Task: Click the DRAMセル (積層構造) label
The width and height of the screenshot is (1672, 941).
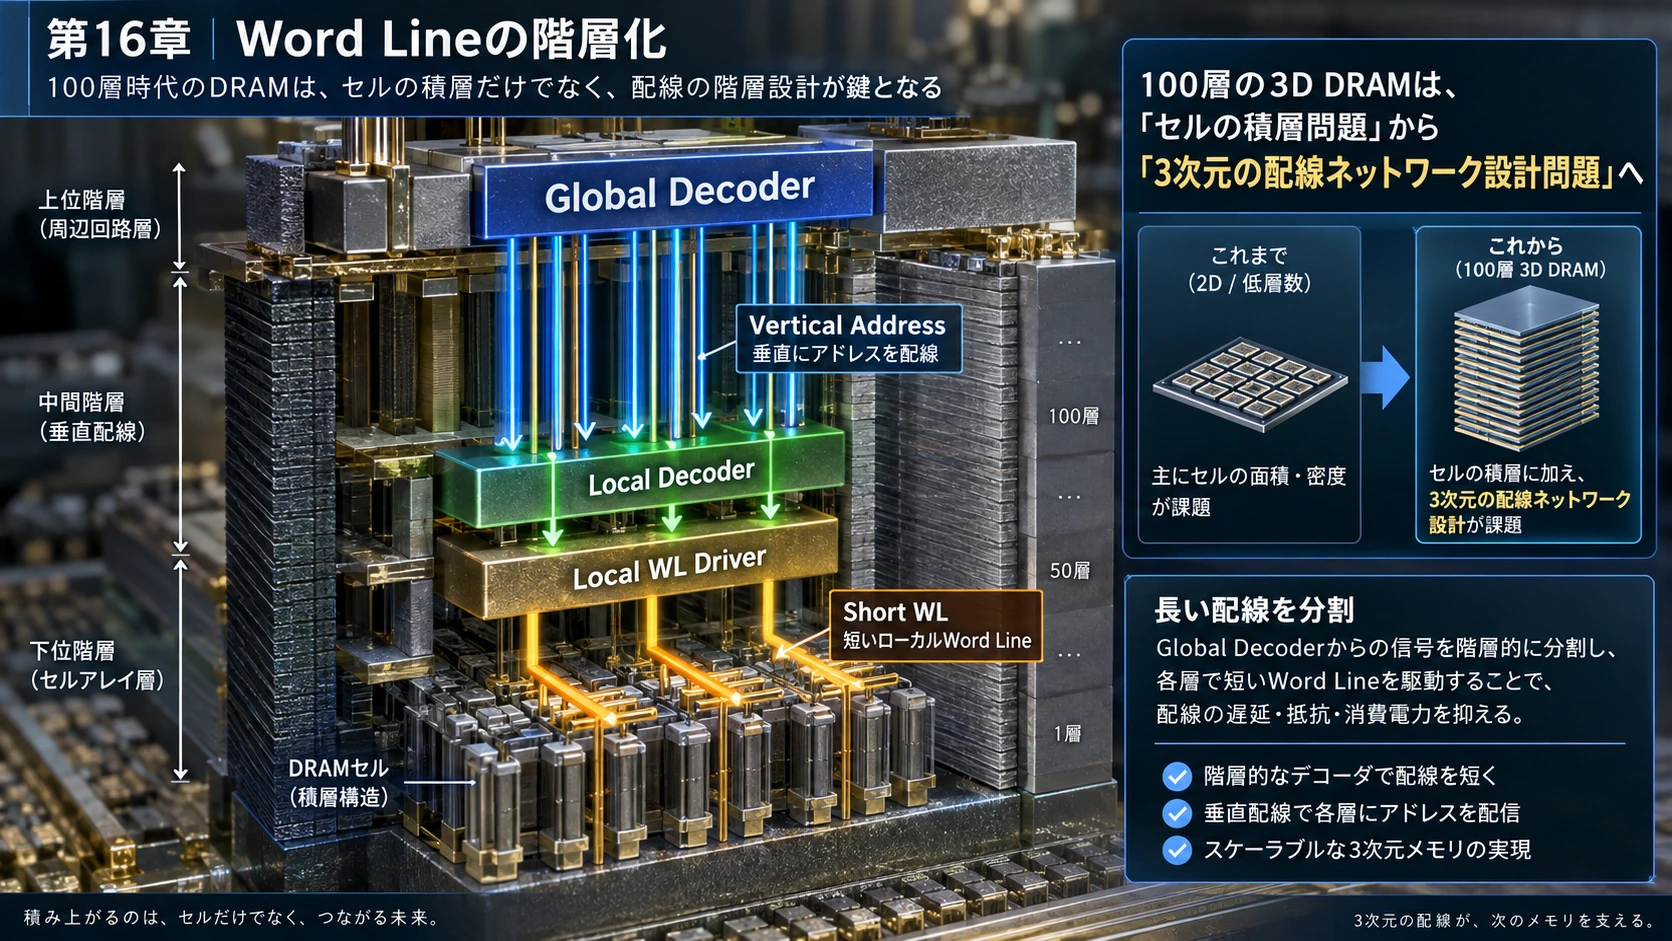Action: tap(338, 782)
